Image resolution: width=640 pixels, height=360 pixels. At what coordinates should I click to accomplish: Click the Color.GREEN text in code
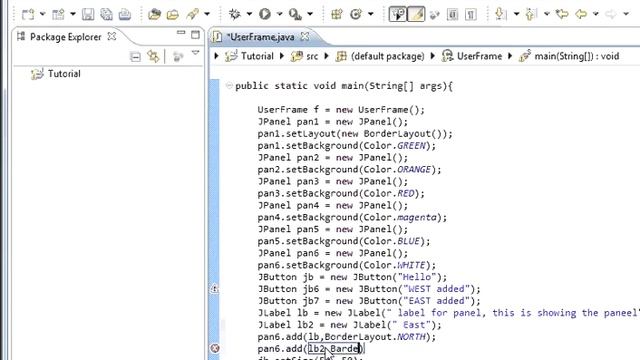395,146
